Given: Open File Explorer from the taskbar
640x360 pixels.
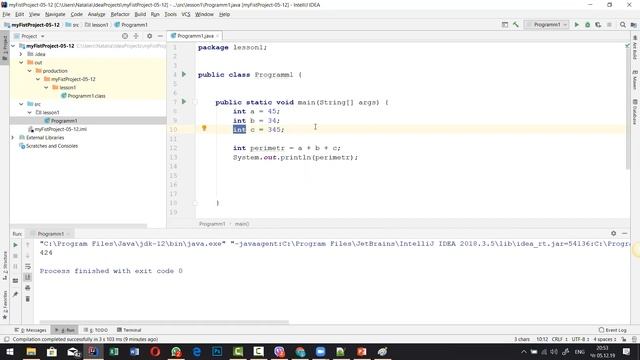Looking at the screenshot, I should 31,352.
